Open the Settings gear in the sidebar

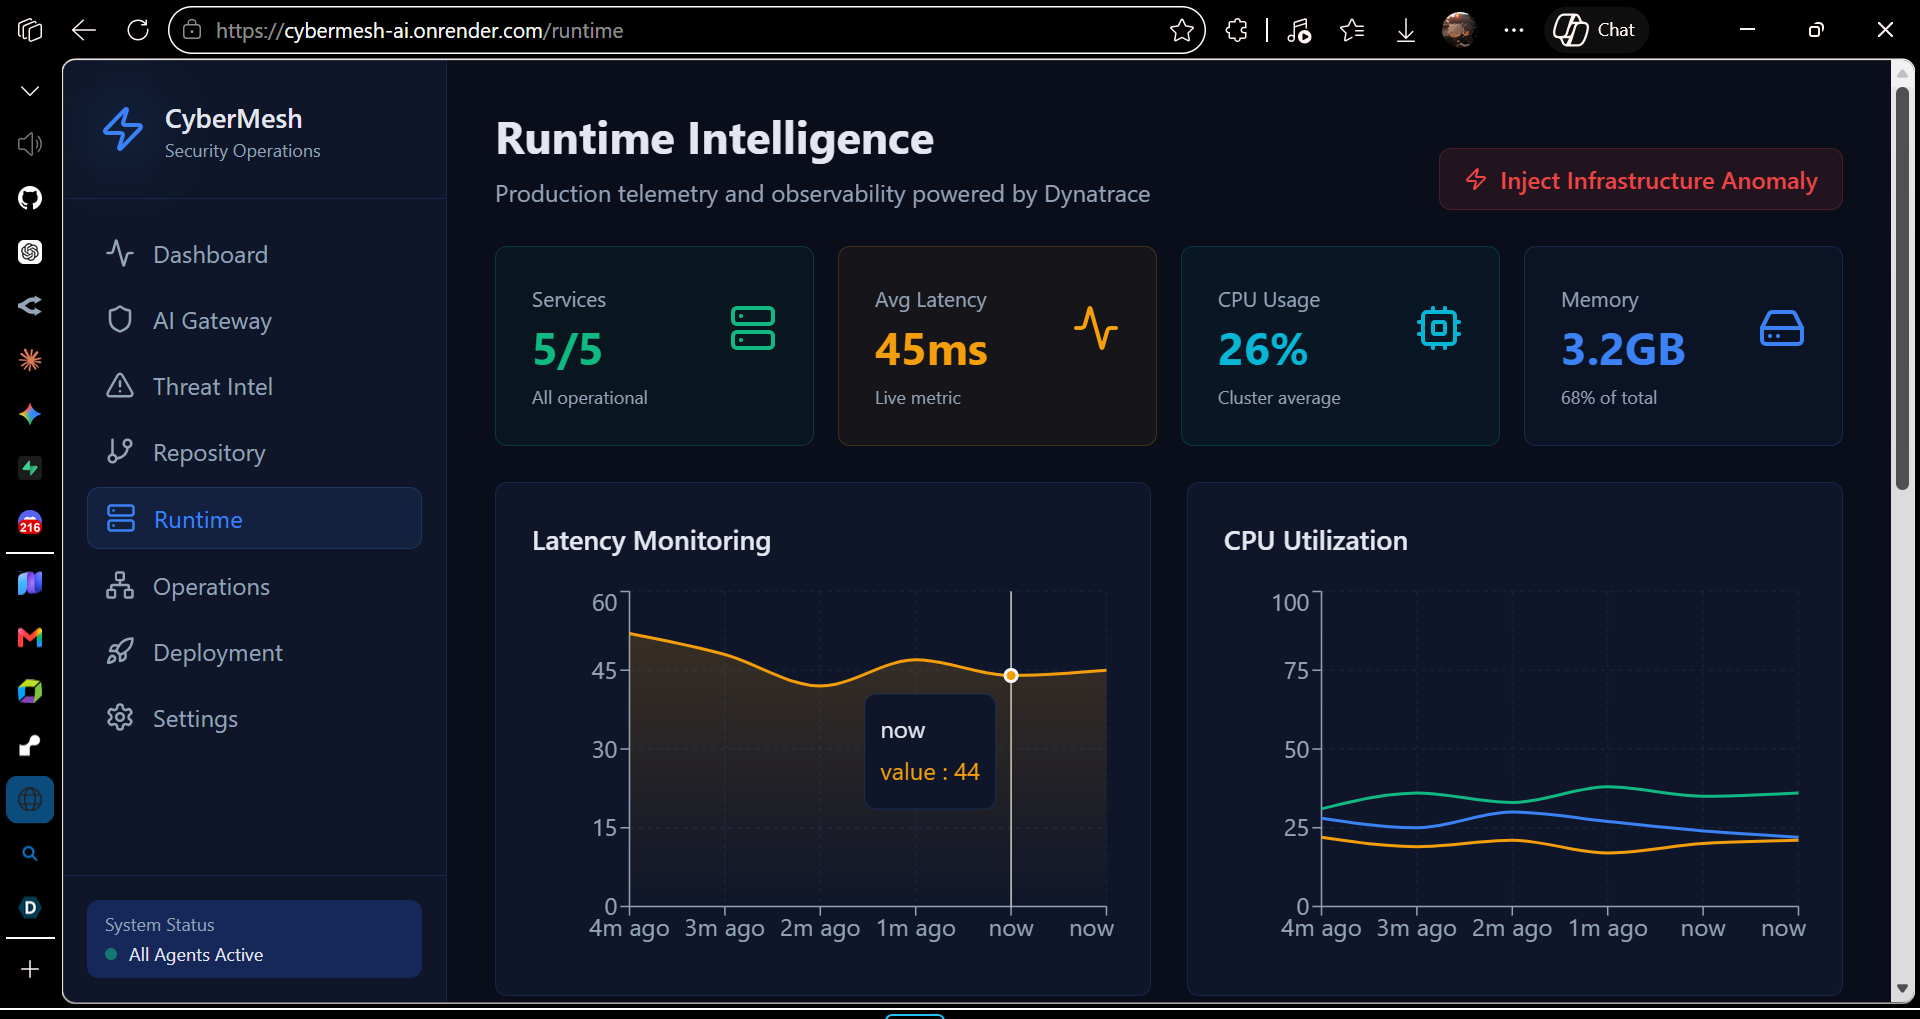tap(120, 718)
